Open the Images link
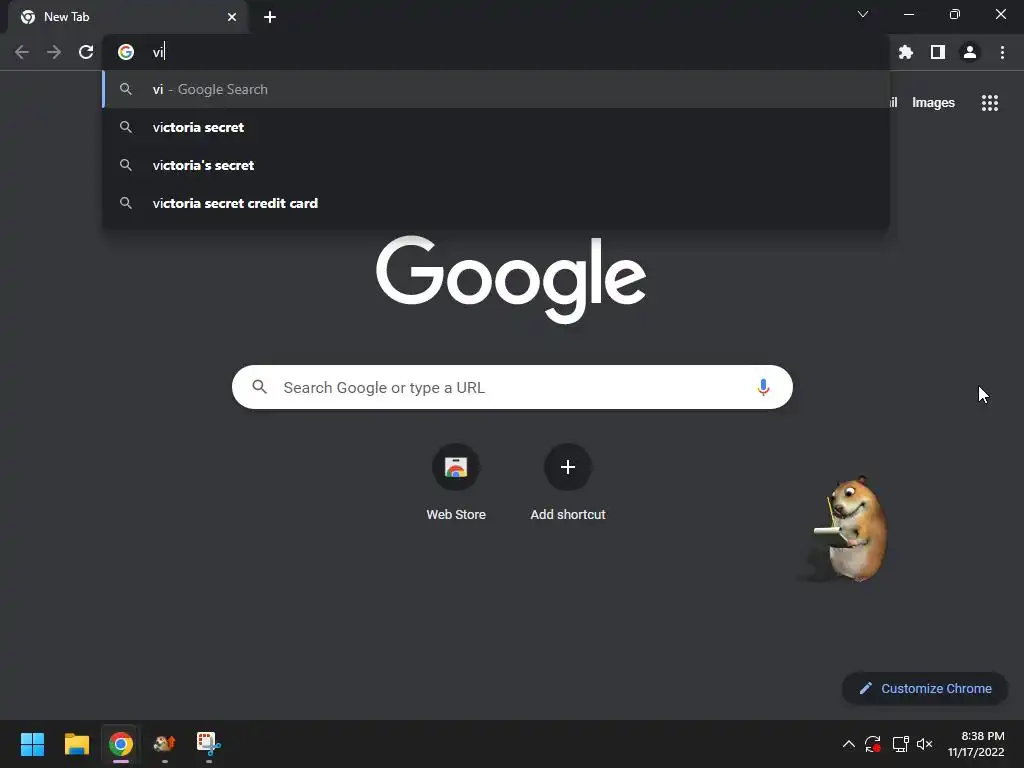 [933, 103]
